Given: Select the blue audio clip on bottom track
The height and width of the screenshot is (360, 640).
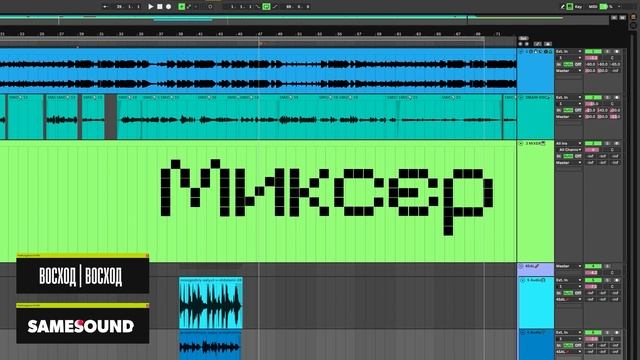Looking at the screenshot, I should (x=211, y=345).
